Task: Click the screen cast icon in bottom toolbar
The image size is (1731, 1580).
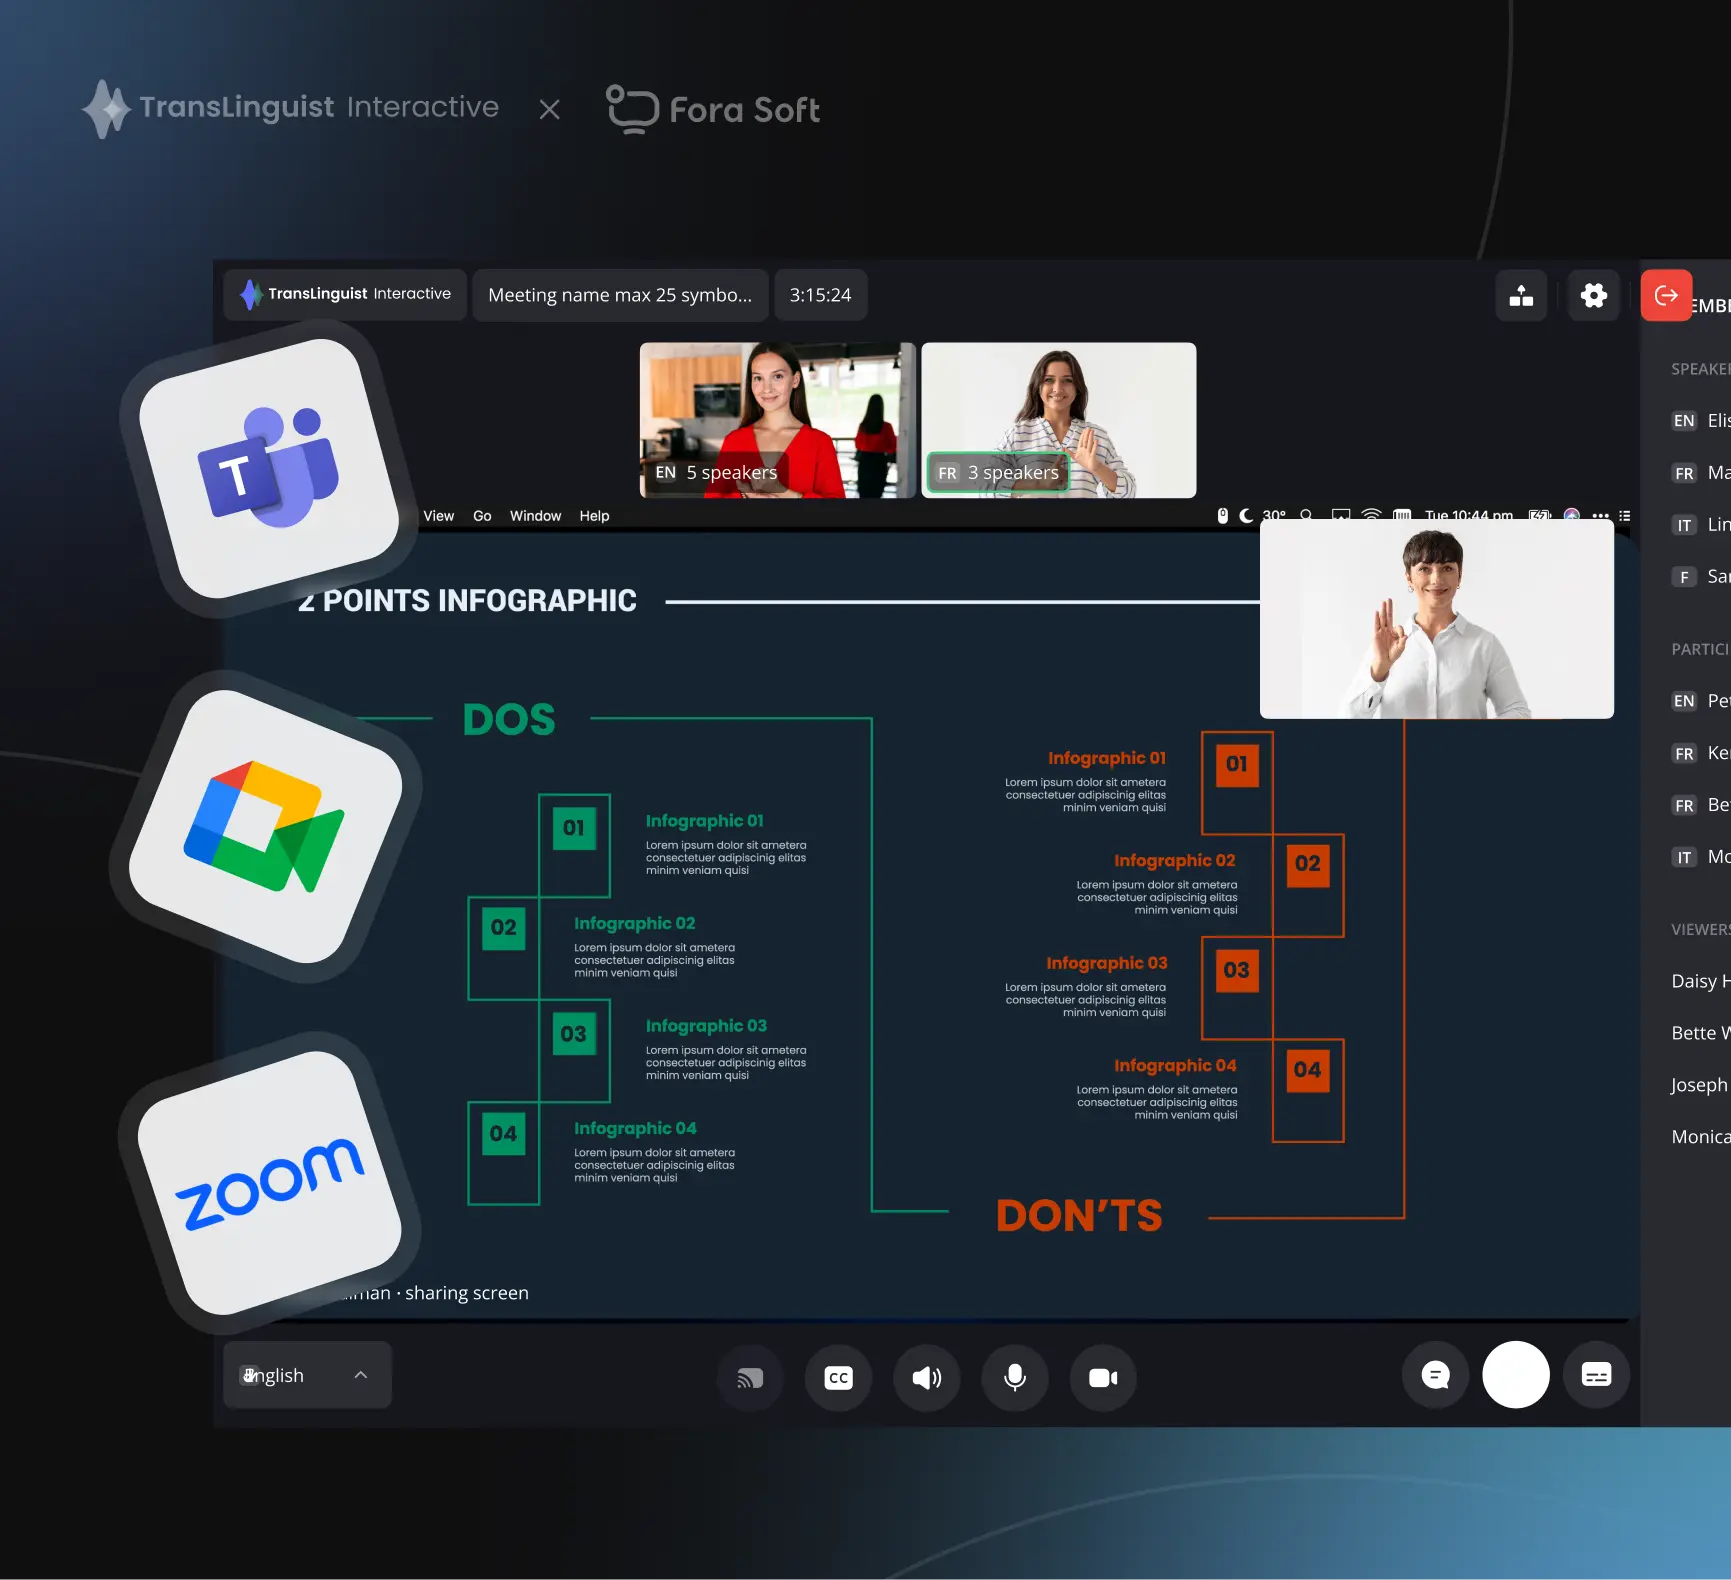Action: pyautogui.click(x=750, y=1377)
